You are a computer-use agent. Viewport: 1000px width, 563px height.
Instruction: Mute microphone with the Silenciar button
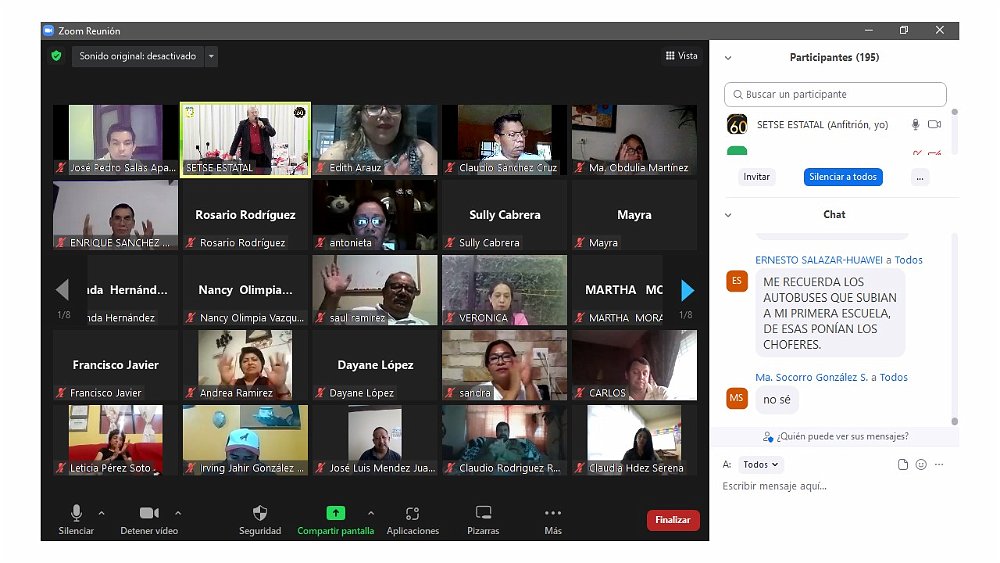76,514
